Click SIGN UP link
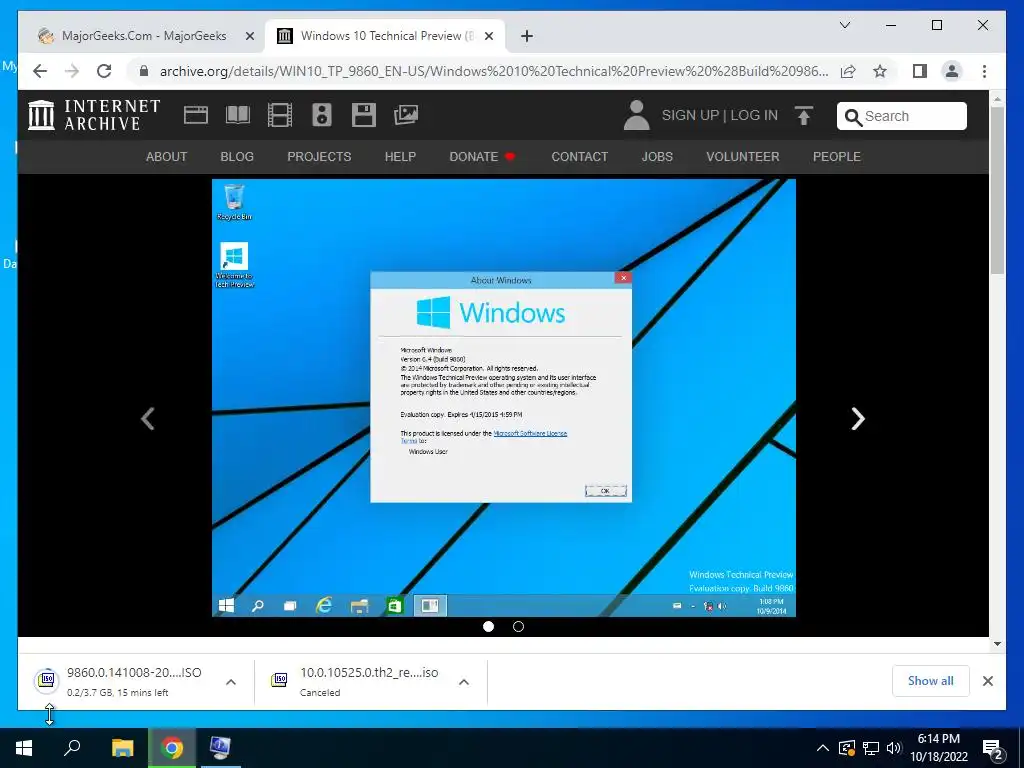The width and height of the screenshot is (1024, 768). (690, 116)
